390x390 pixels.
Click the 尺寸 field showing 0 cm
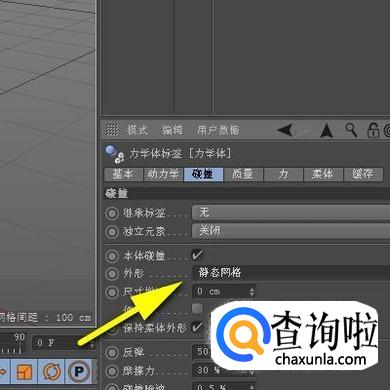click(x=224, y=292)
